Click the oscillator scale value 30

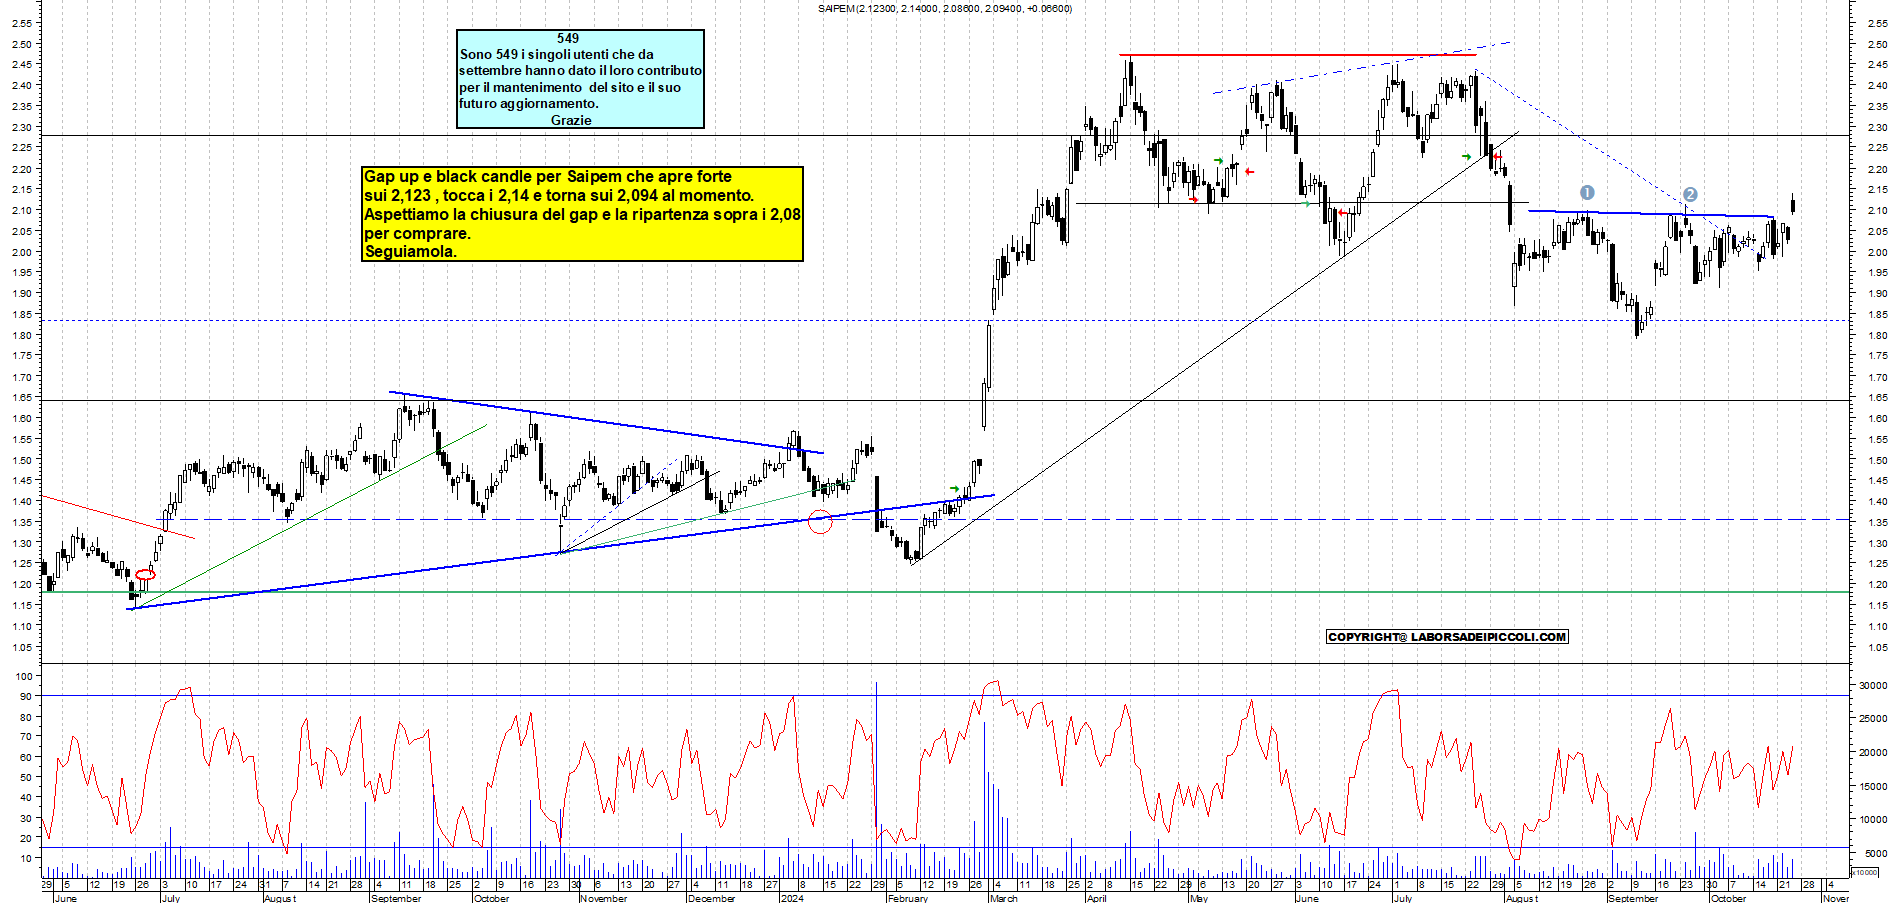pyautogui.click(x=26, y=818)
